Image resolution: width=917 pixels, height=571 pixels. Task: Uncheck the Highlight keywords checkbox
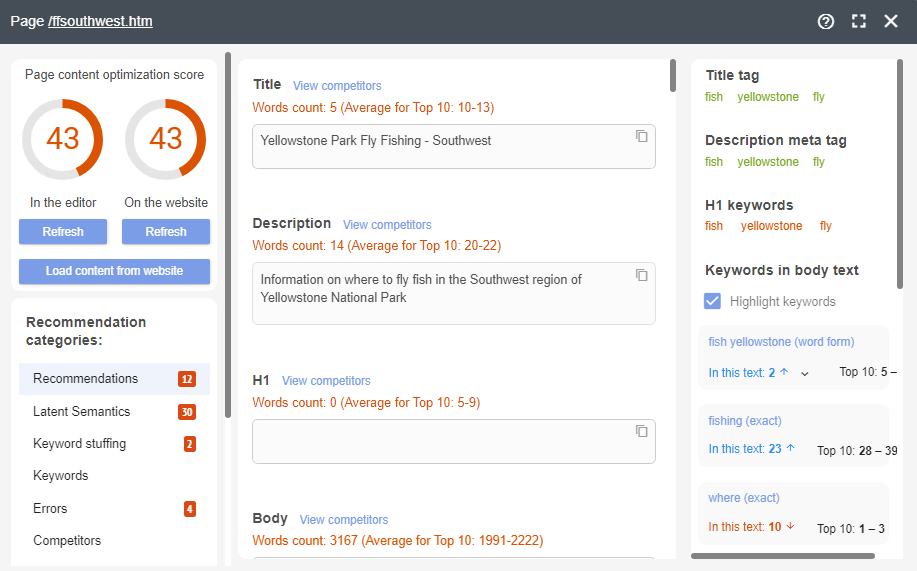713,301
